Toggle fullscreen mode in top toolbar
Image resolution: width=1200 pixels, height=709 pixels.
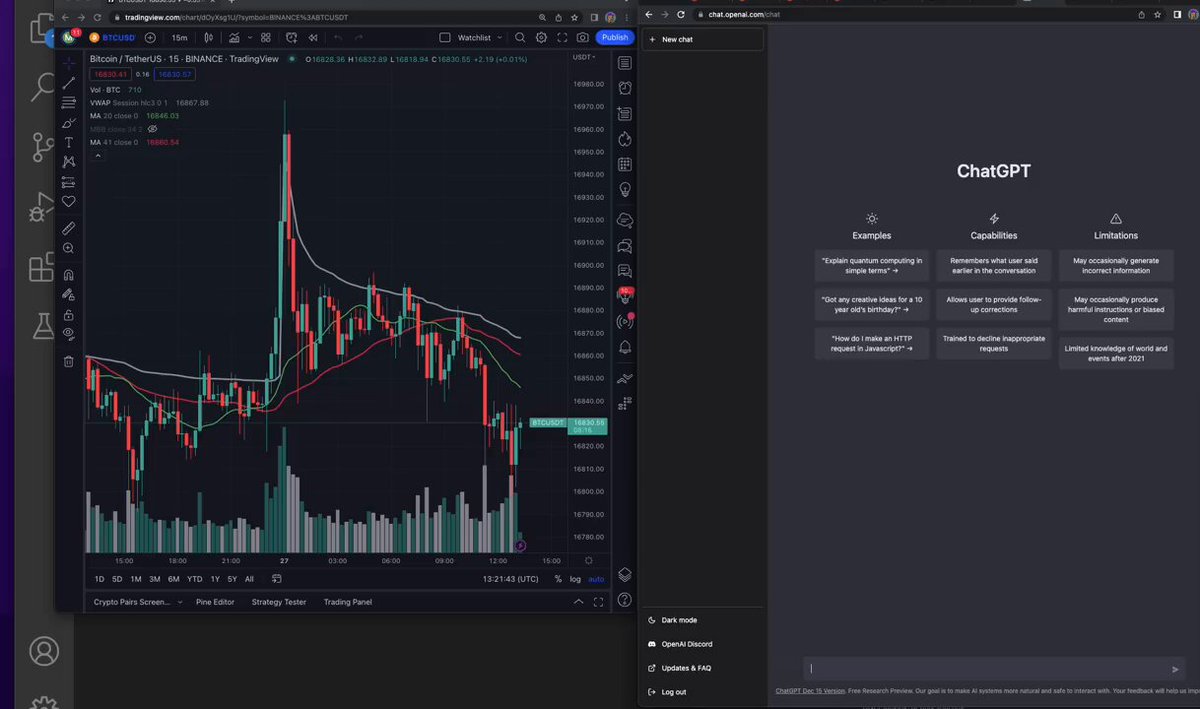(x=562, y=37)
